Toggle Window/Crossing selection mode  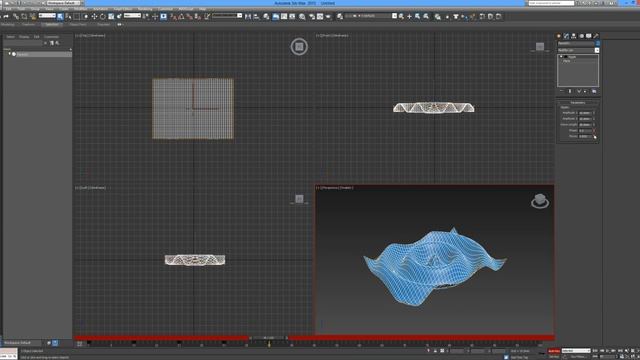point(85,16)
